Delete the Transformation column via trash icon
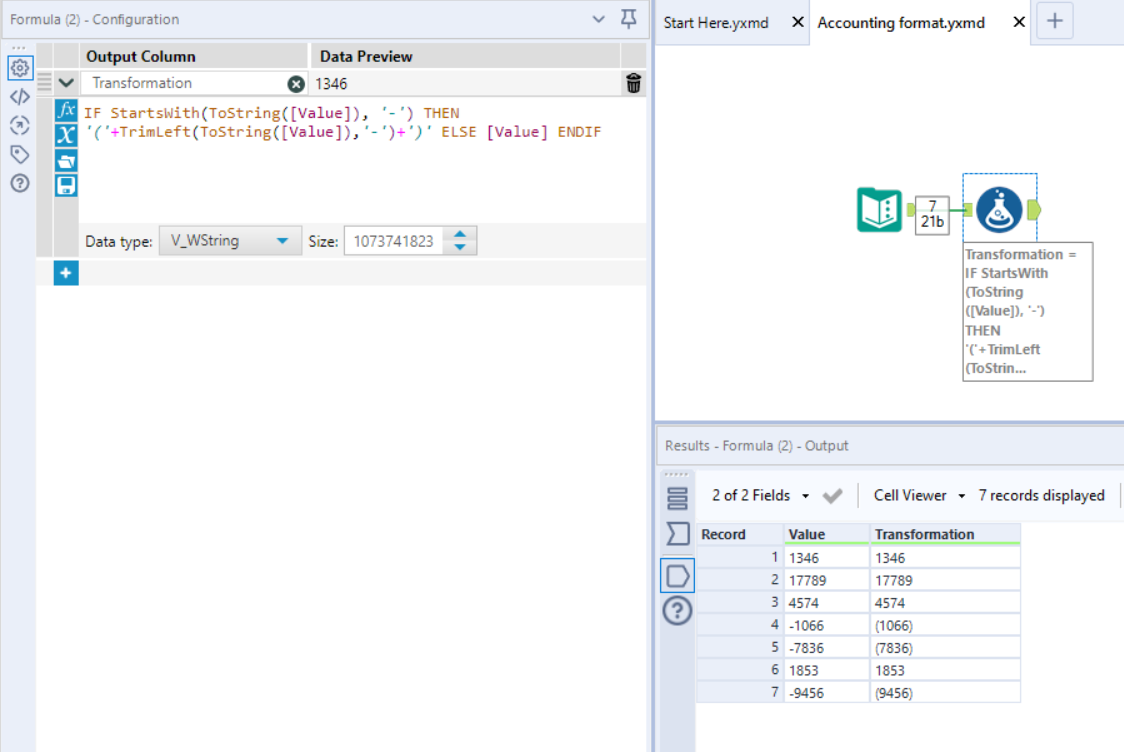 [633, 84]
